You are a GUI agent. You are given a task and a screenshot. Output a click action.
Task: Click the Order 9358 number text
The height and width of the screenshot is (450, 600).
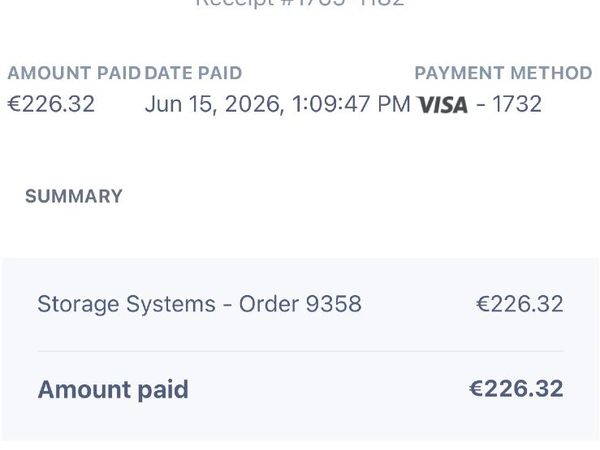click(x=300, y=304)
